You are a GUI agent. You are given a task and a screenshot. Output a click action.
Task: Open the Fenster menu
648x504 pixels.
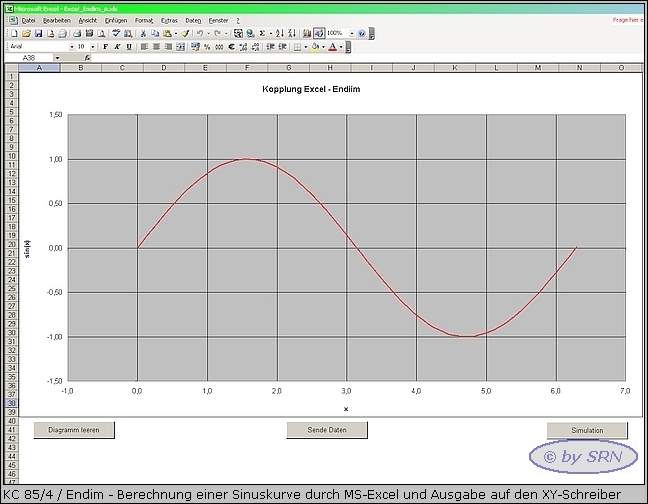(x=219, y=20)
